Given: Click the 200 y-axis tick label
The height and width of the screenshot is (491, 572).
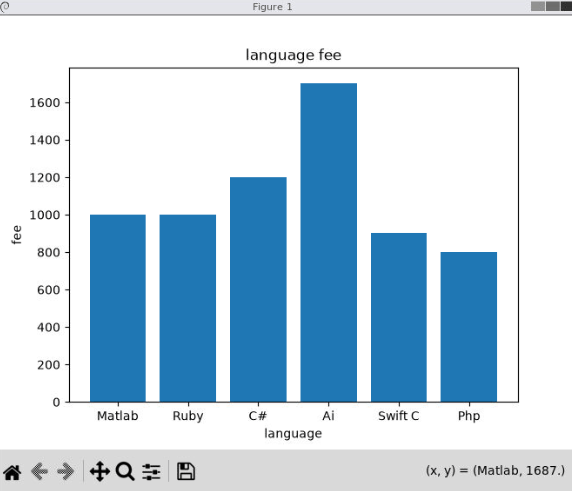Looking at the screenshot, I should coord(49,365).
